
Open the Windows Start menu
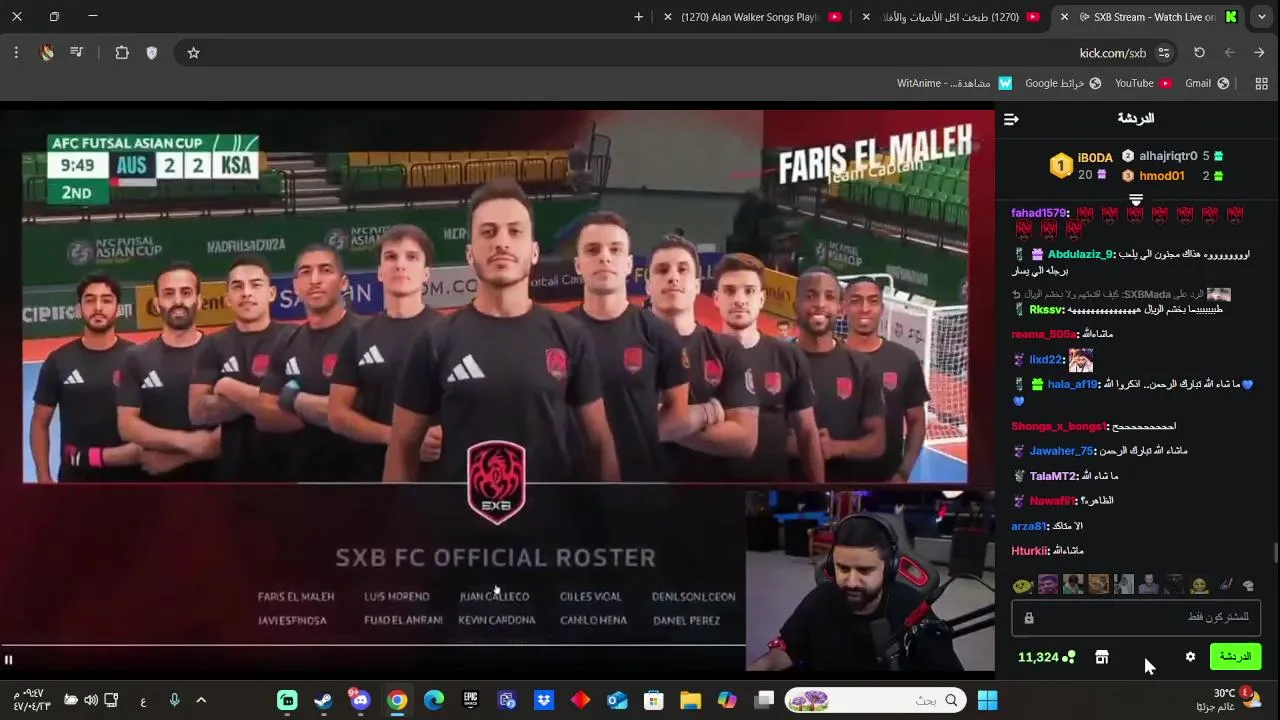(x=988, y=701)
